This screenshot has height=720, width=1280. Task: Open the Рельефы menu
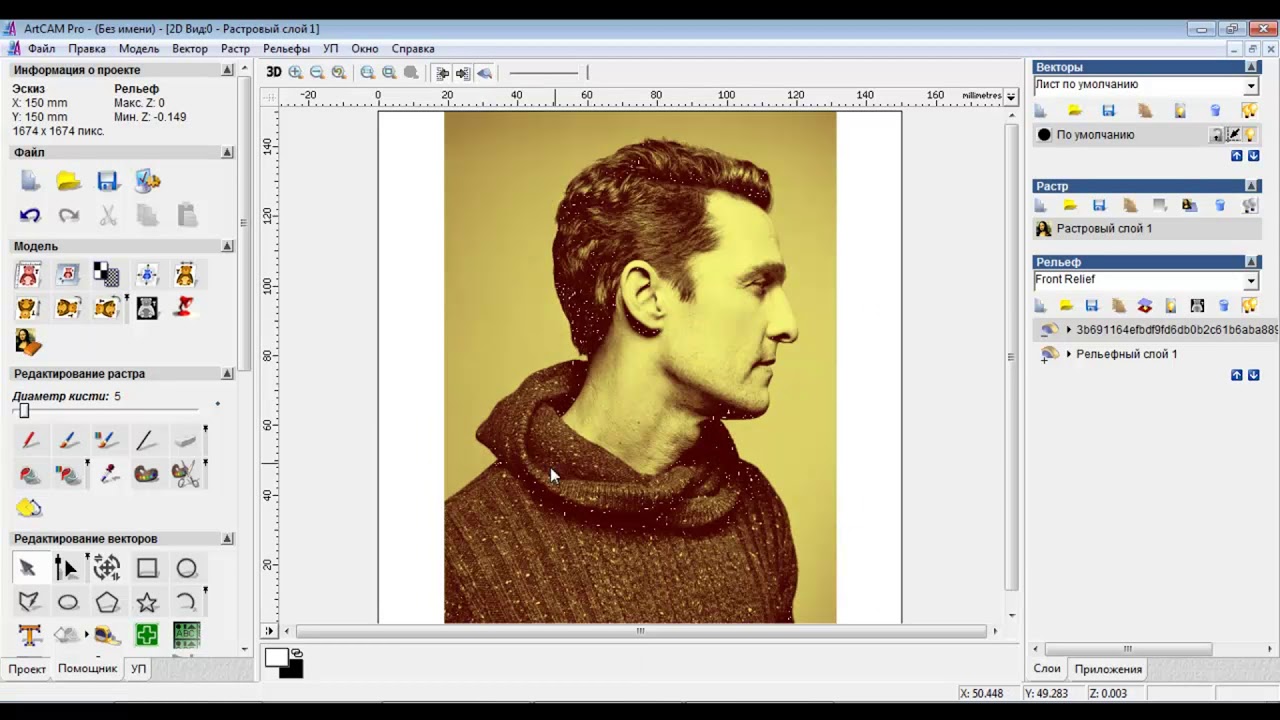[286, 48]
